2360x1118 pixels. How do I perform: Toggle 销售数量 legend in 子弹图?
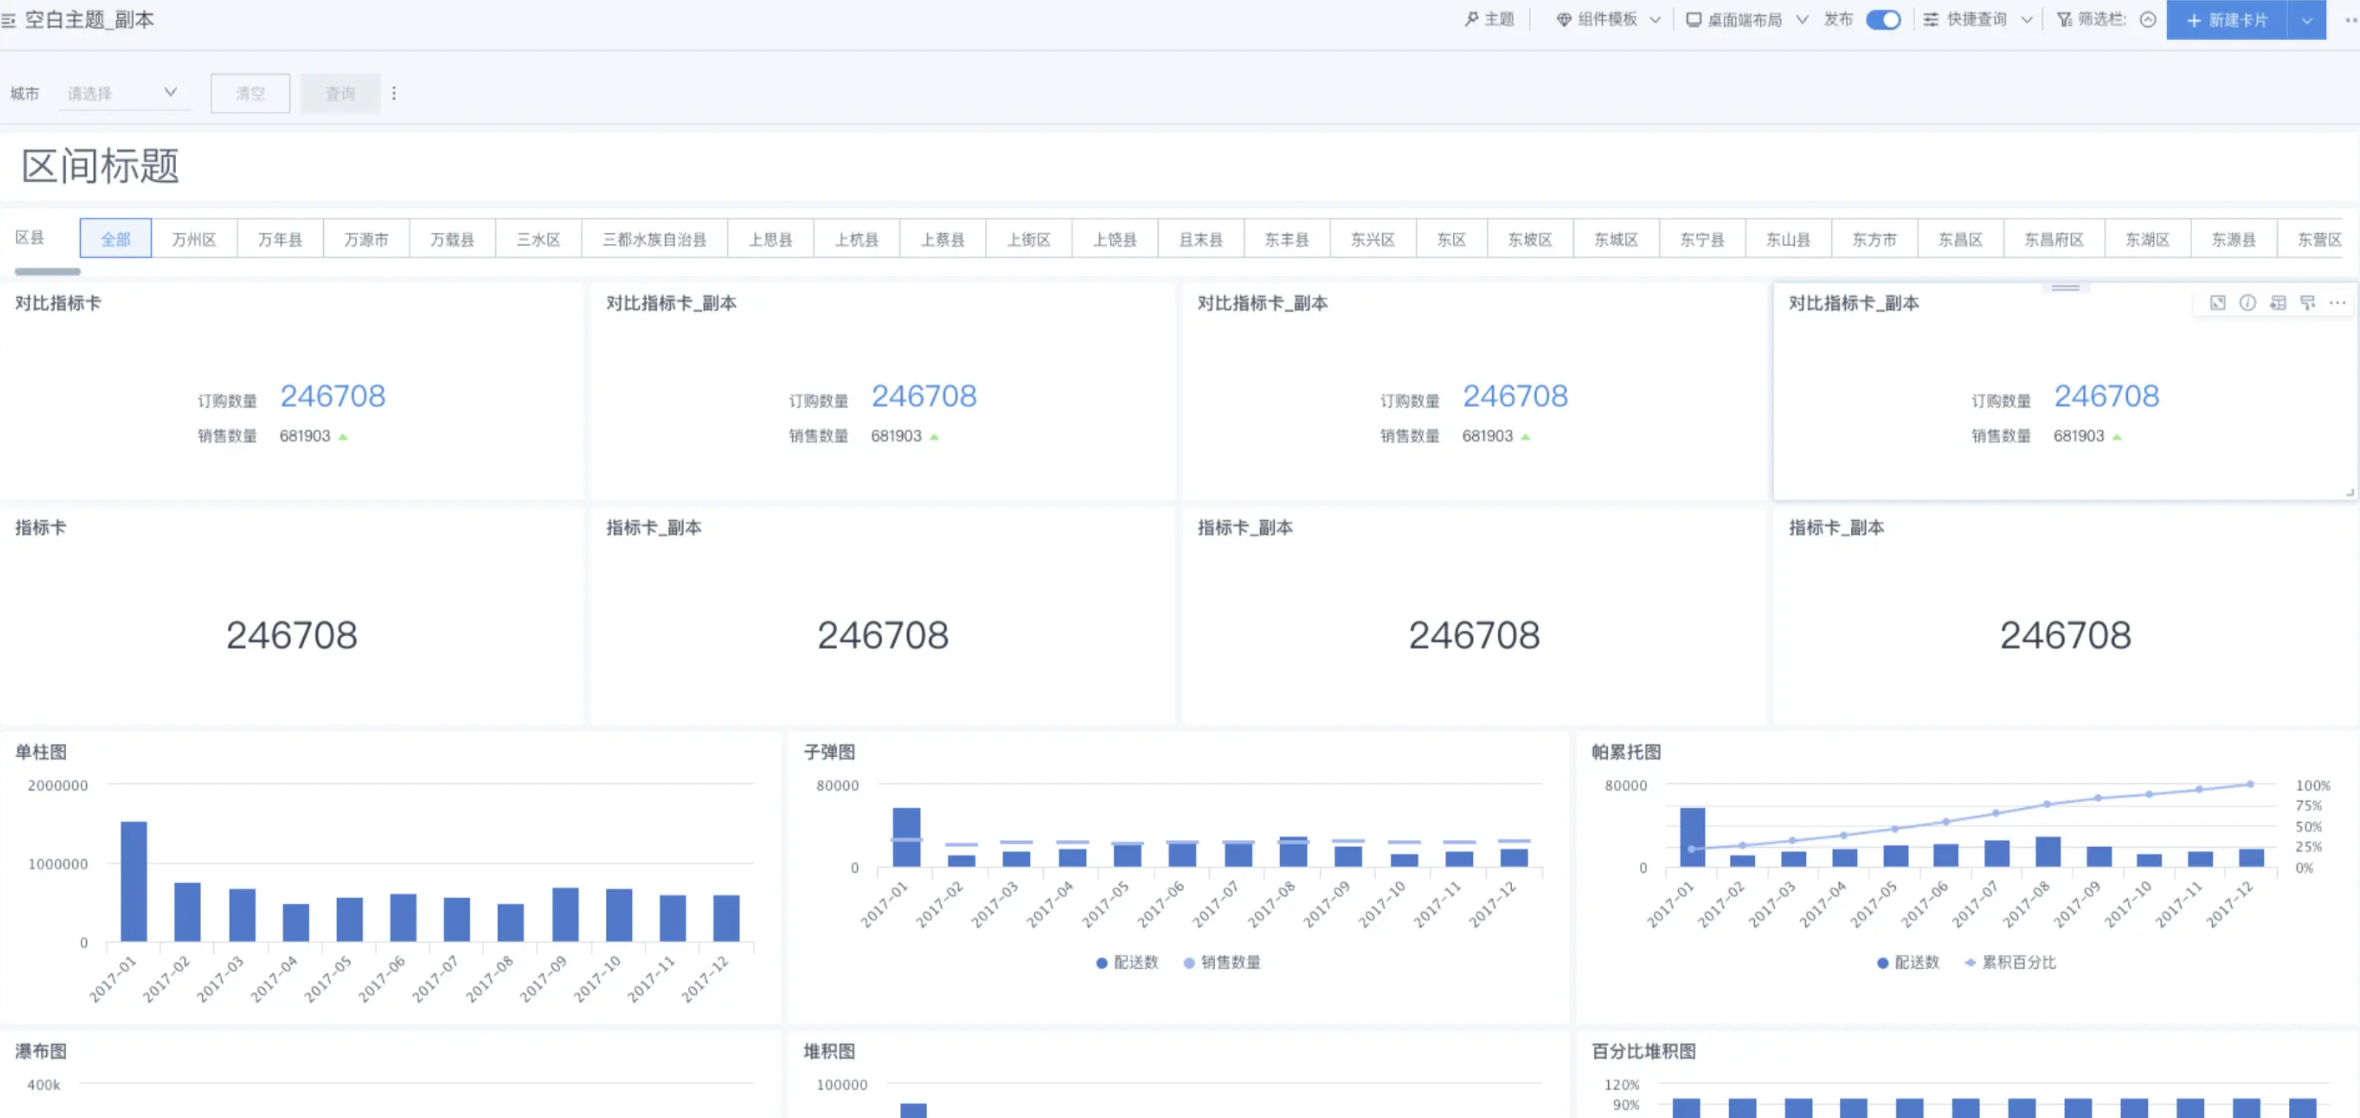point(1222,962)
